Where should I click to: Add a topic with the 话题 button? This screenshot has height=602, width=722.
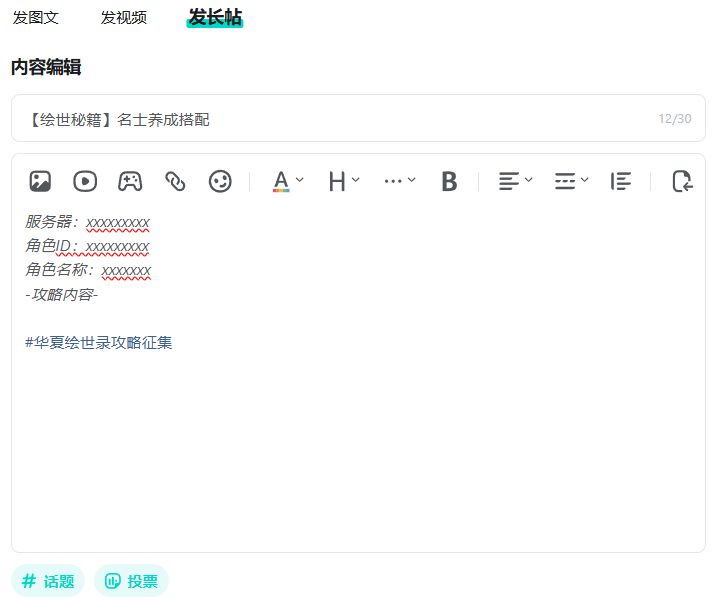tap(48, 580)
